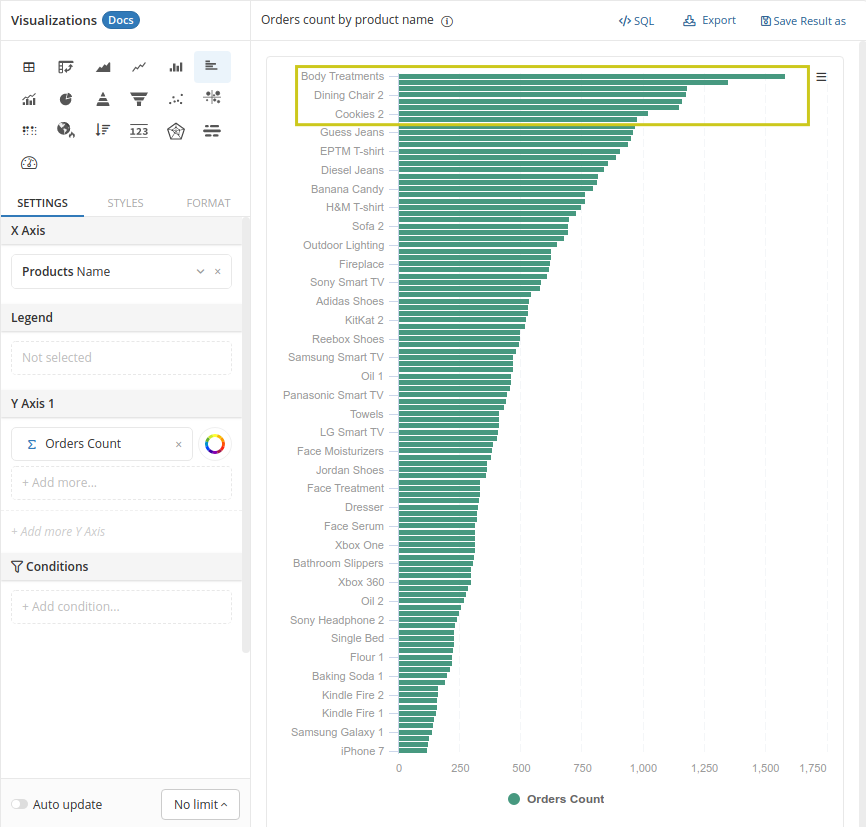Choose the area chart visualization
This screenshot has width=866, height=827.
[x=103, y=67]
